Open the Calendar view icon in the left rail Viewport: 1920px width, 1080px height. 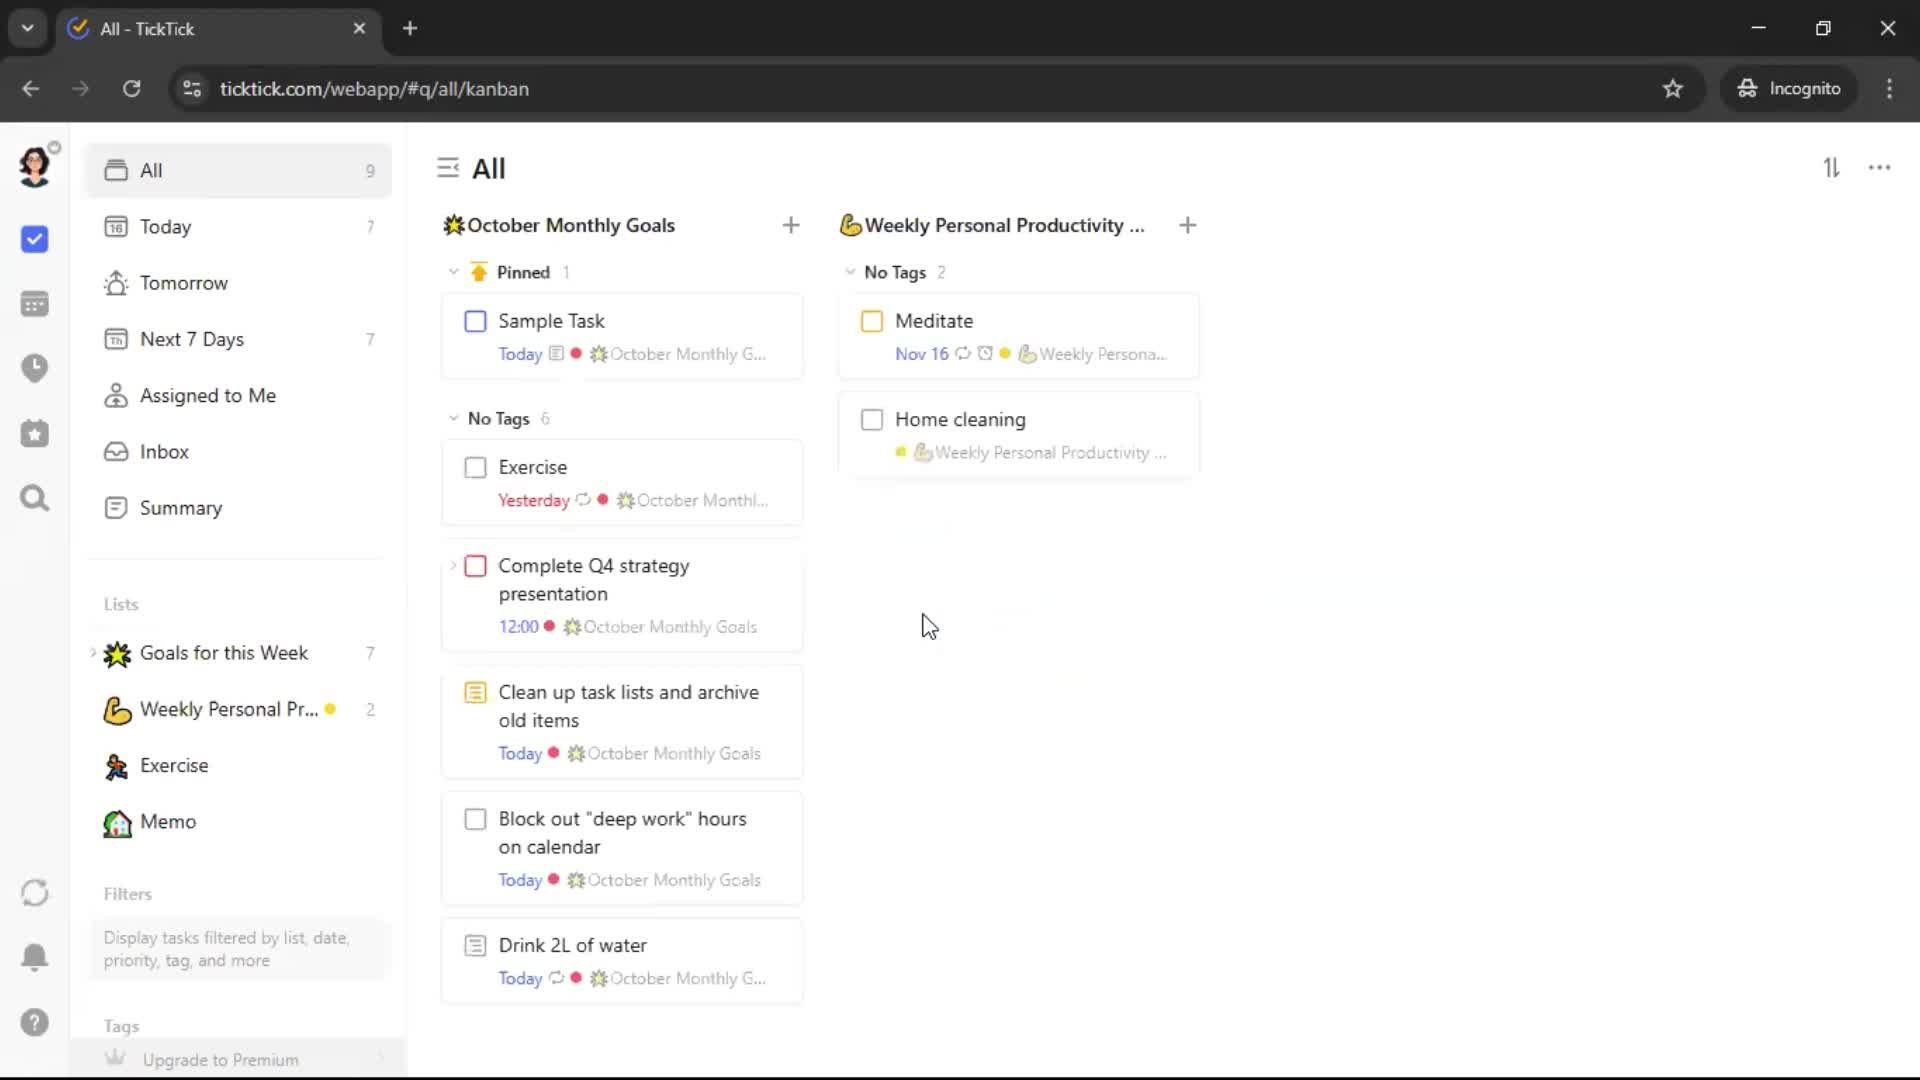(34, 304)
